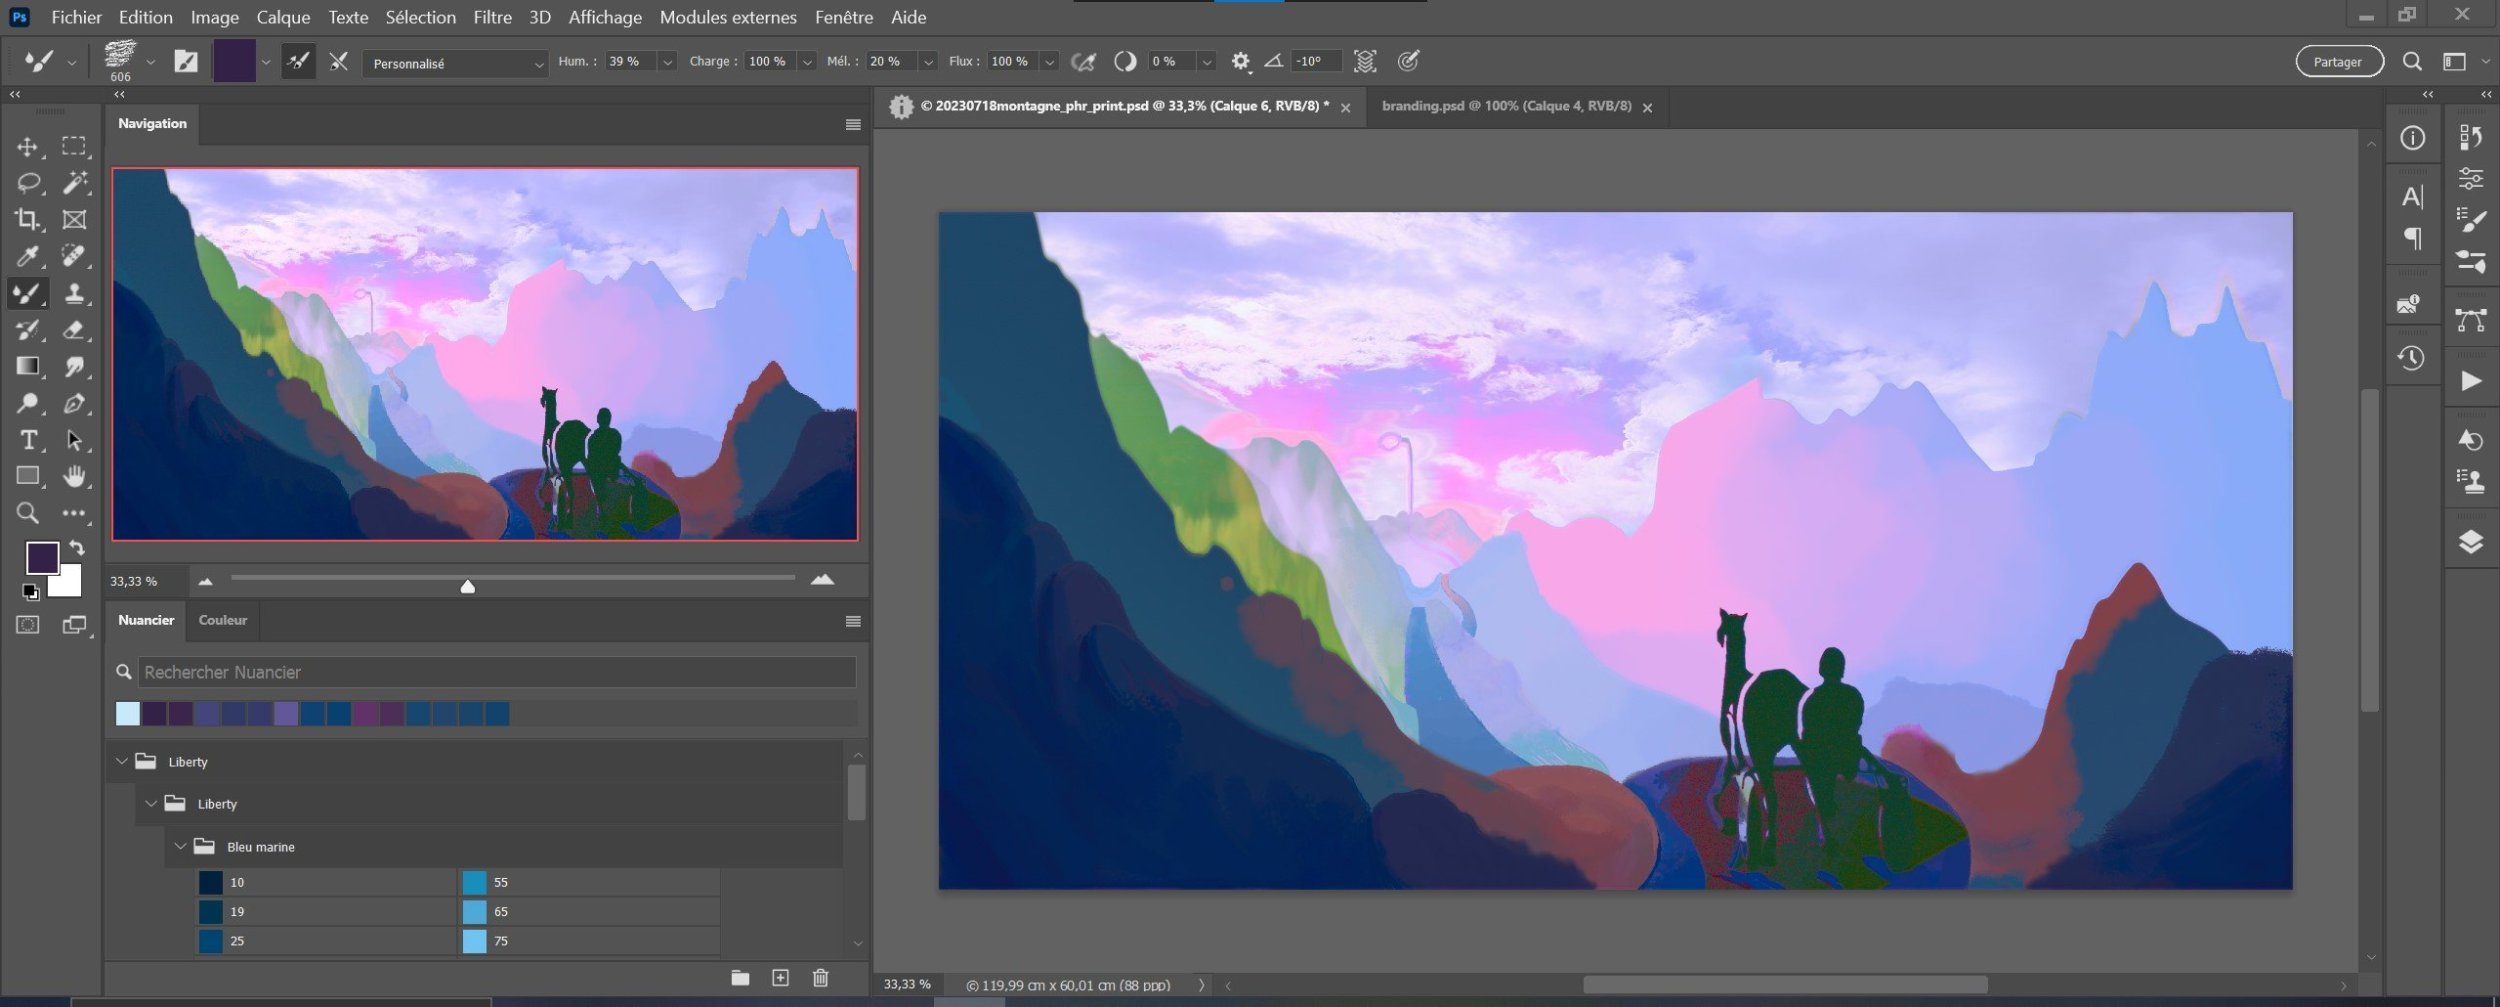Select the Crop tool
This screenshot has height=1007, width=2500.
click(x=27, y=219)
